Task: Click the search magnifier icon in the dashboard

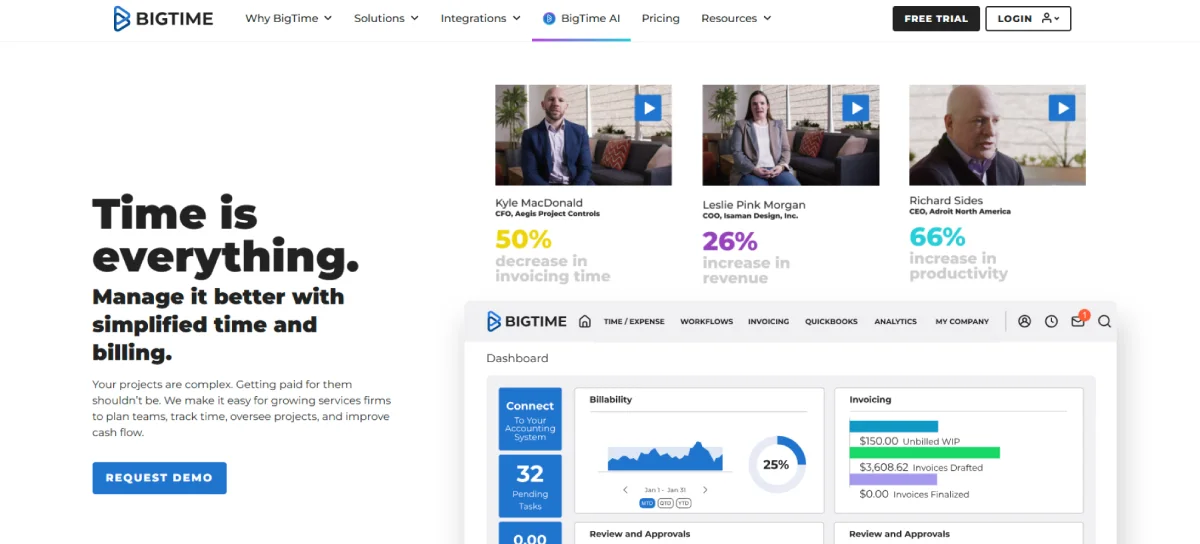Action: (x=1105, y=321)
